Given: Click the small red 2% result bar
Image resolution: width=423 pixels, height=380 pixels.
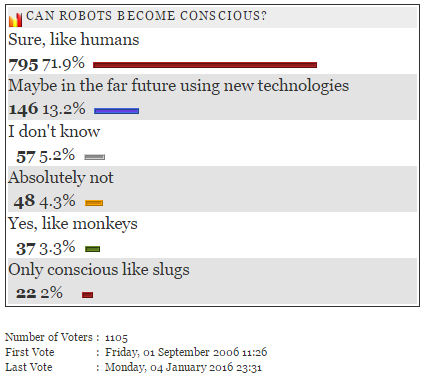Looking at the screenshot, I should pyautogui.click(x=87, y=295).
